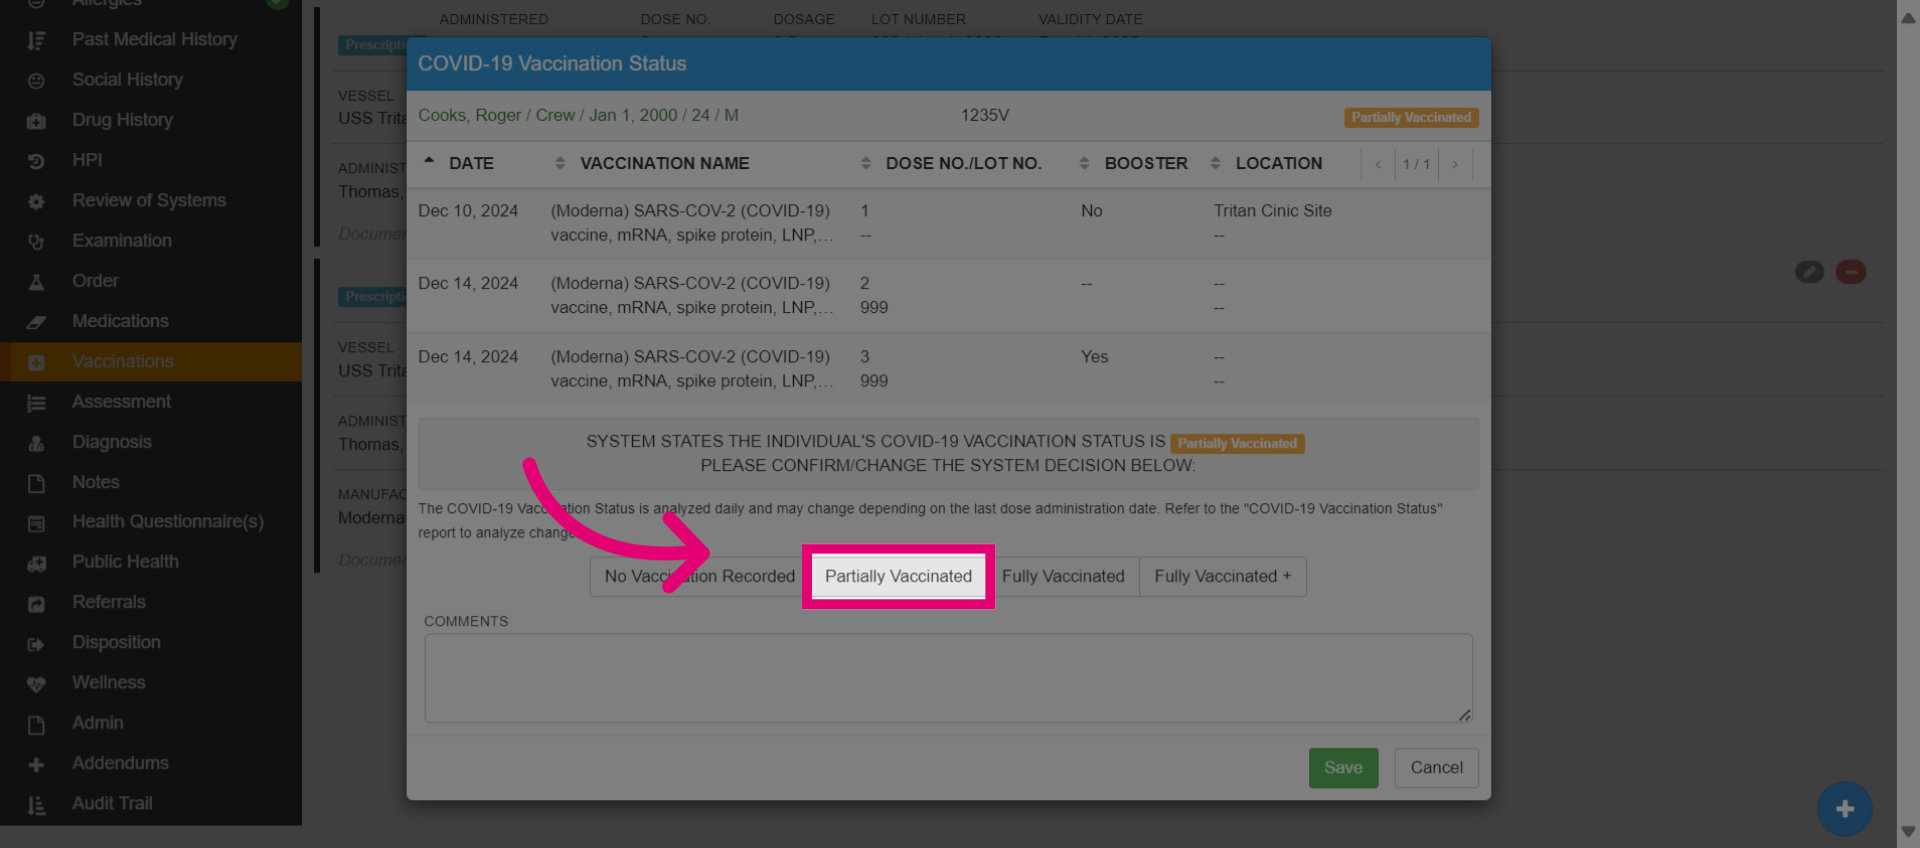Image resolution: width=1920 pixels, height=848 pixels.
Task: Cancel the vaccination status dialog
Action: [x=1436, y=767]
